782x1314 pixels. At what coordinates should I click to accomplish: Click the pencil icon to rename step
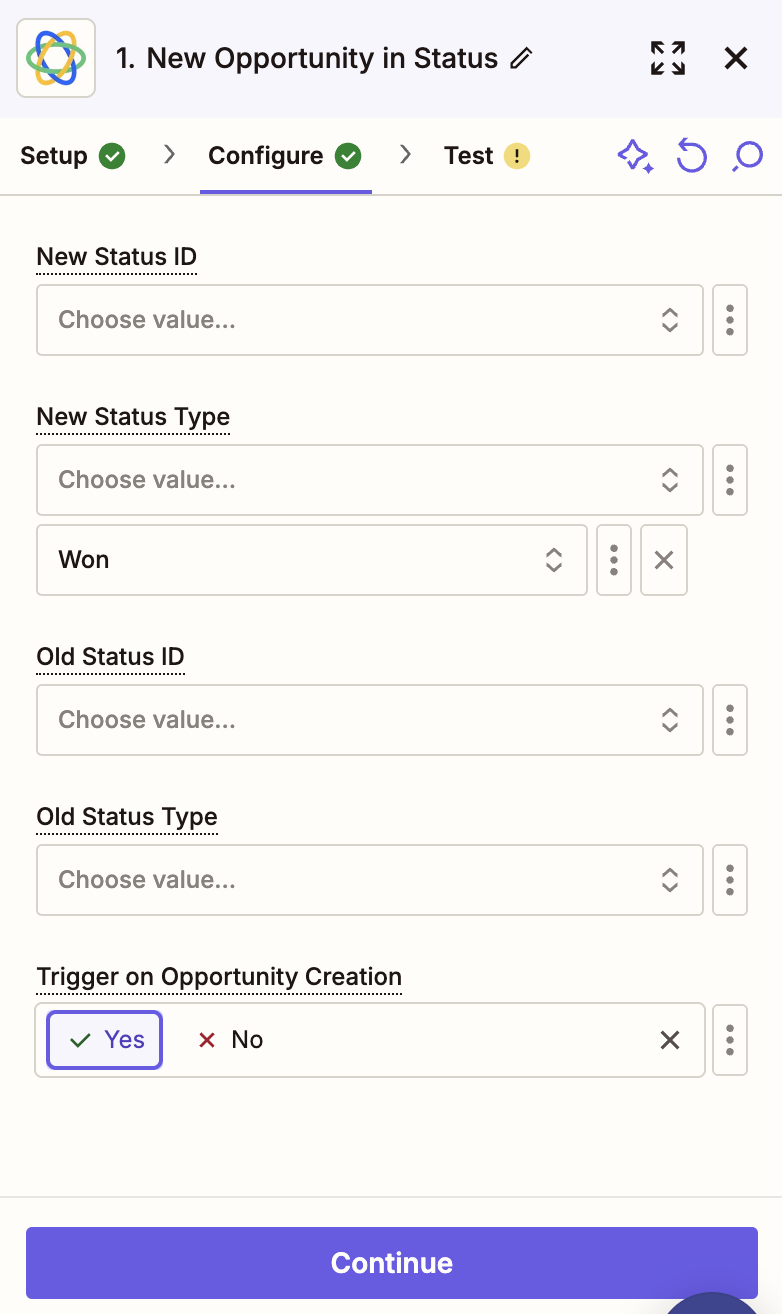click(x=521, y=59)
